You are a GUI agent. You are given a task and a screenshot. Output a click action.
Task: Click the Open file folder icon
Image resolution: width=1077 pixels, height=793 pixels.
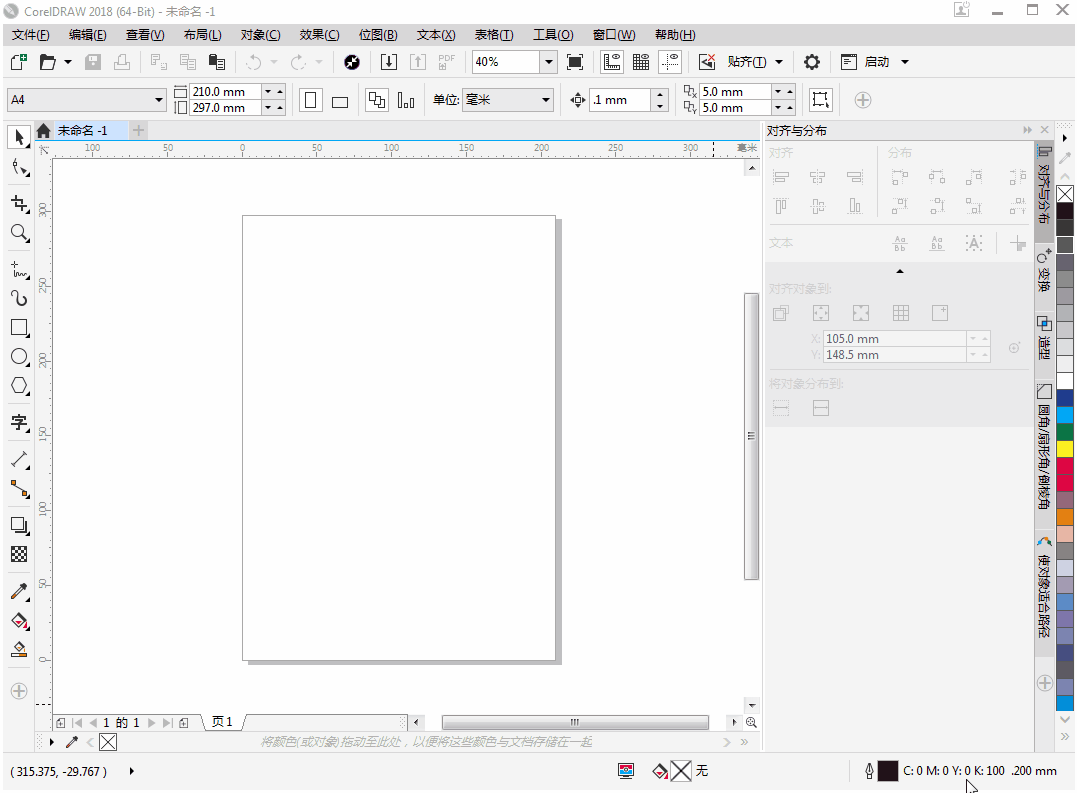coord(47,62)
